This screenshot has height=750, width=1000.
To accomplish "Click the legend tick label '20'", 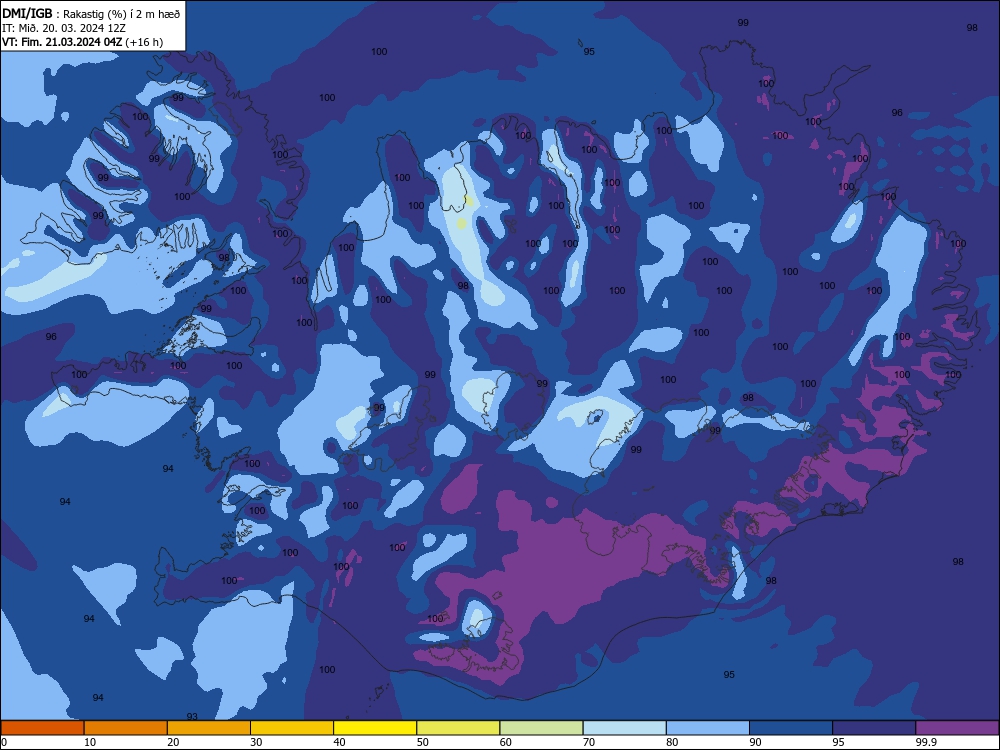I will pos(173,742).
